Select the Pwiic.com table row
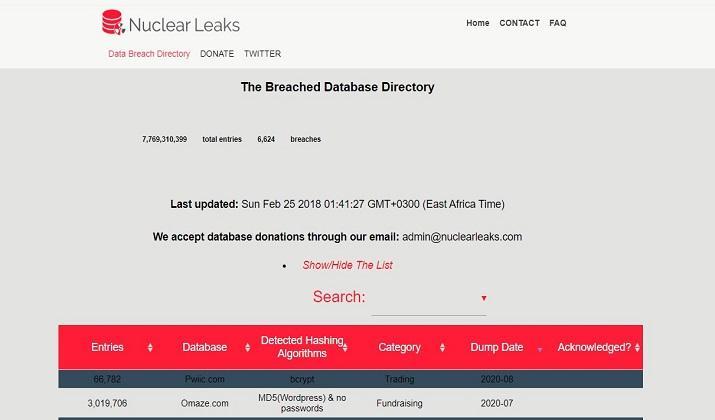This screenshot has height=420, width=715. click(351, 379)
